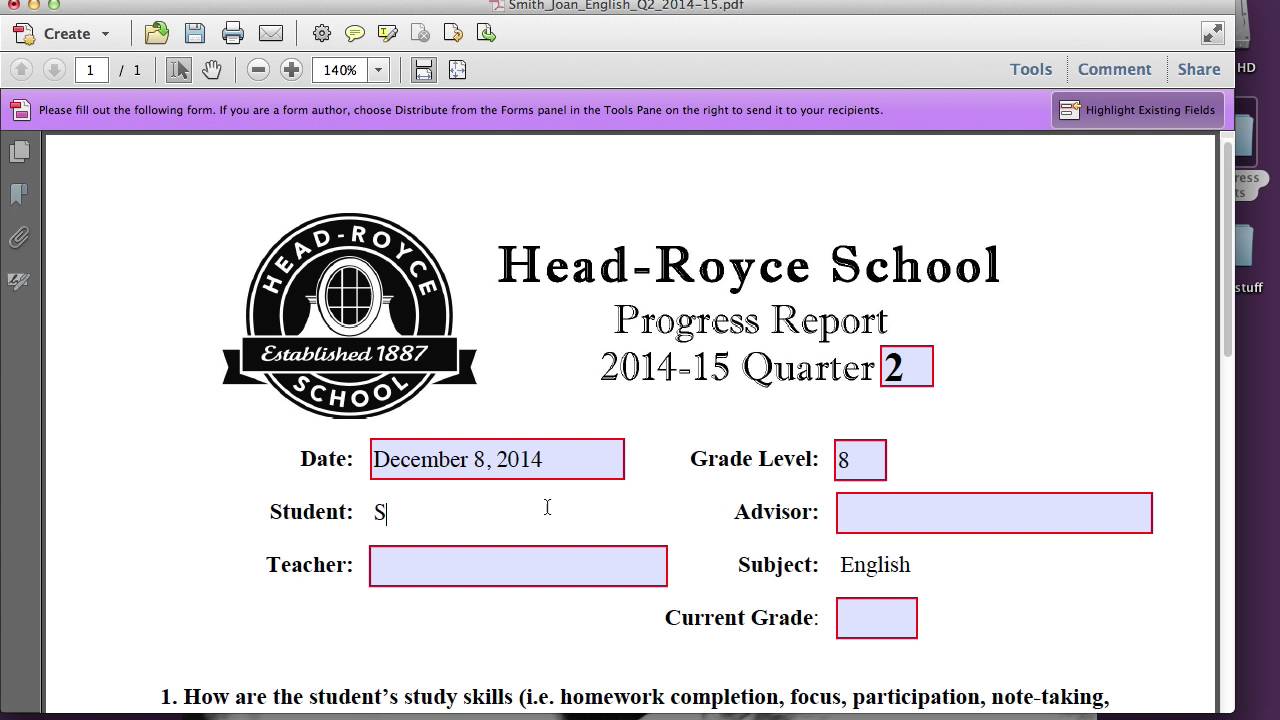Open the Tools pane
Viewport: 1280px width, 720px height.
[x=1031, y=70]
